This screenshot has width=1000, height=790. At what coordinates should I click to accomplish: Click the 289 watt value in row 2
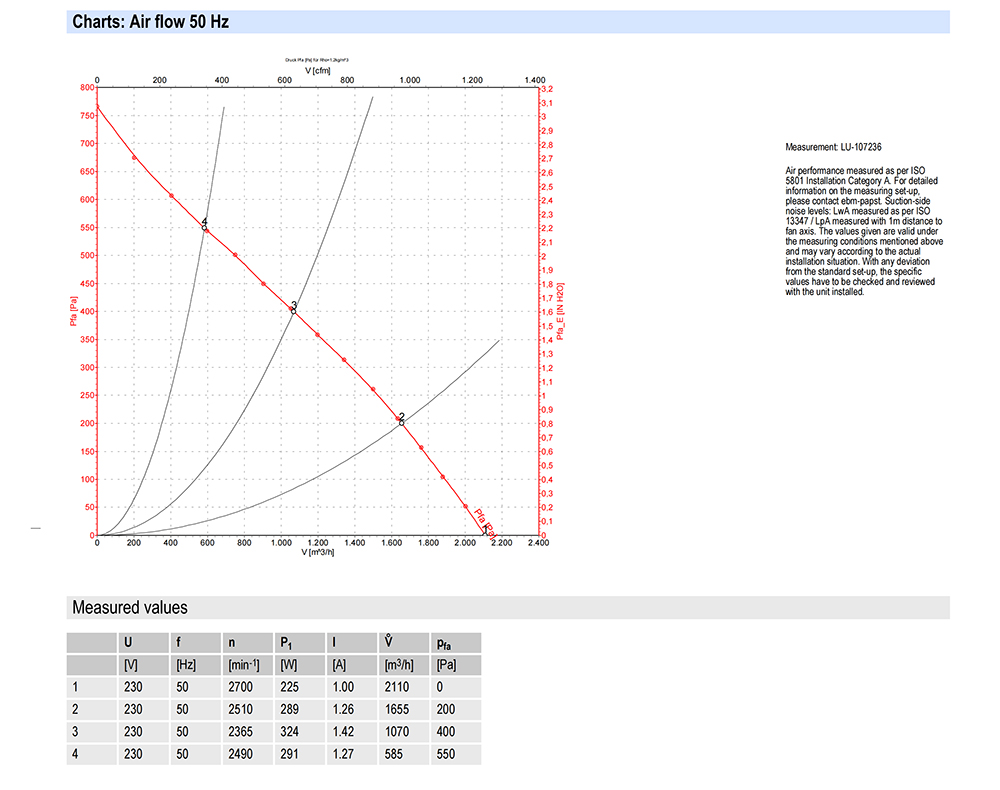(290, 709)
